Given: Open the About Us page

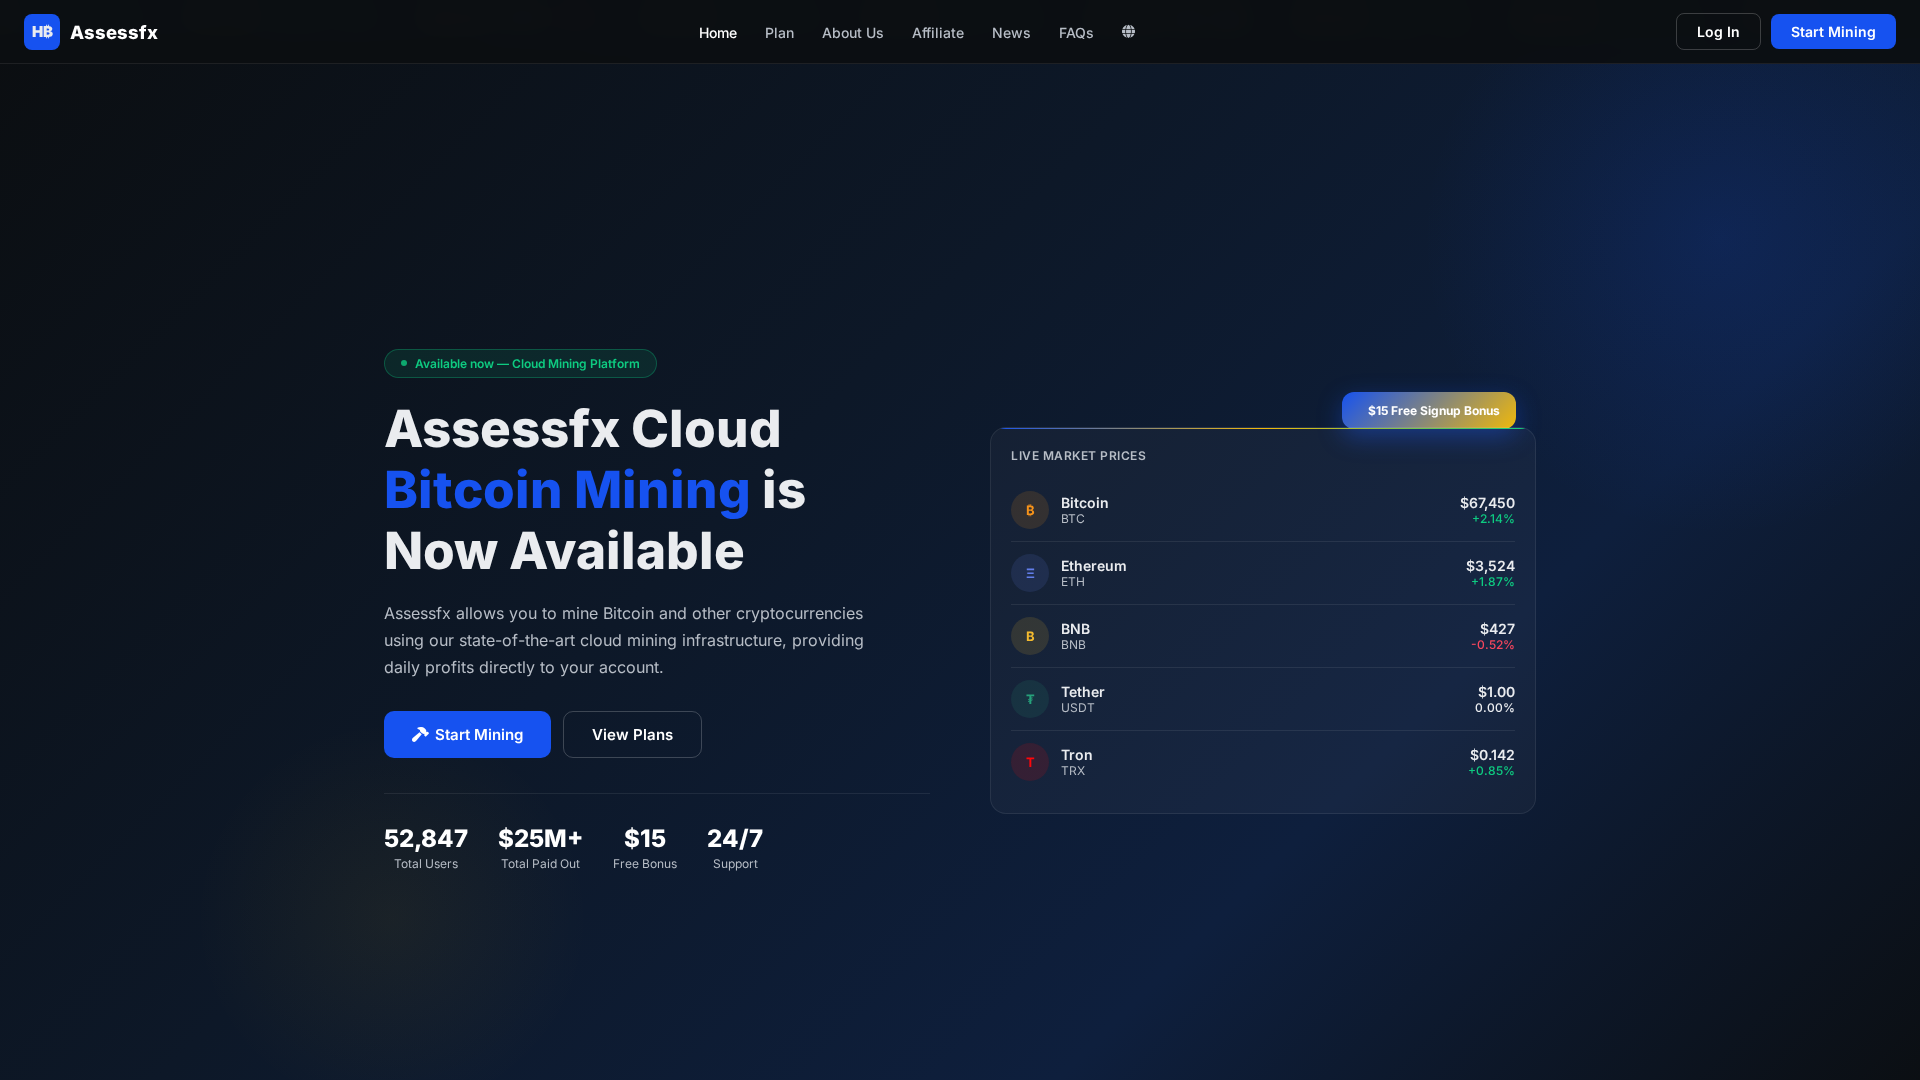Looking at the screenshot, I should click(852, 33).
